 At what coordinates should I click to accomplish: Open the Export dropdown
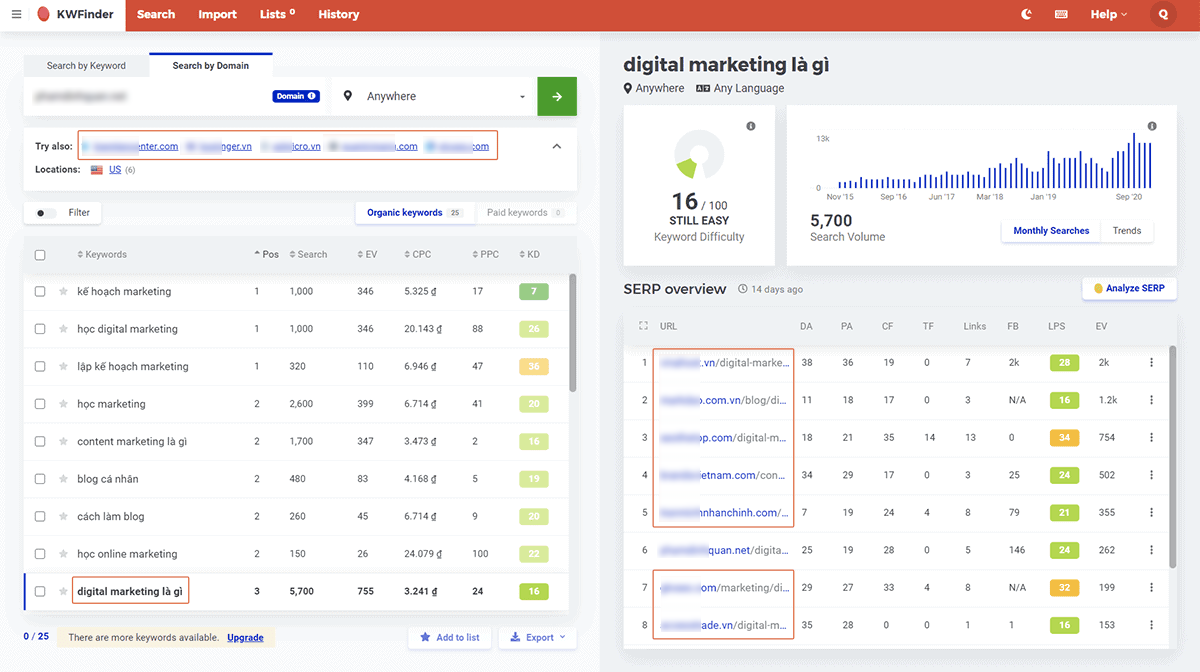point(537,637)
